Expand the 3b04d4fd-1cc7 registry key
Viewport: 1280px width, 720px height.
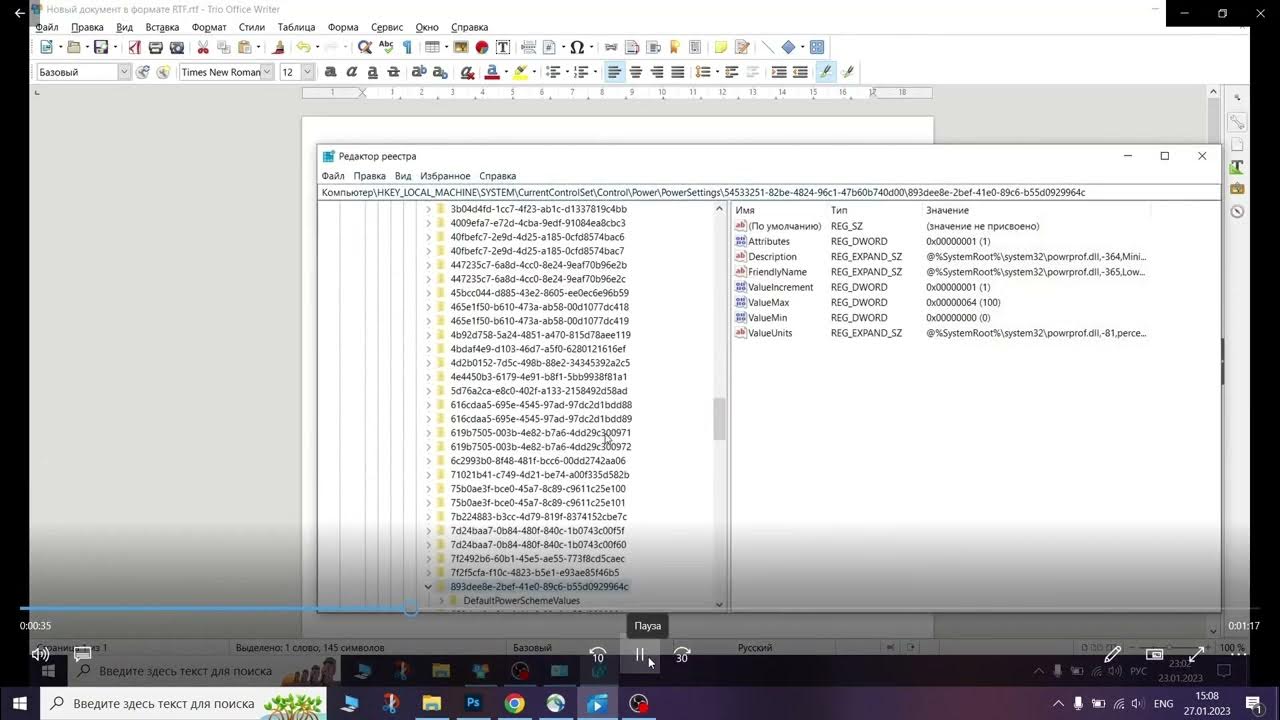coord(428,209)
